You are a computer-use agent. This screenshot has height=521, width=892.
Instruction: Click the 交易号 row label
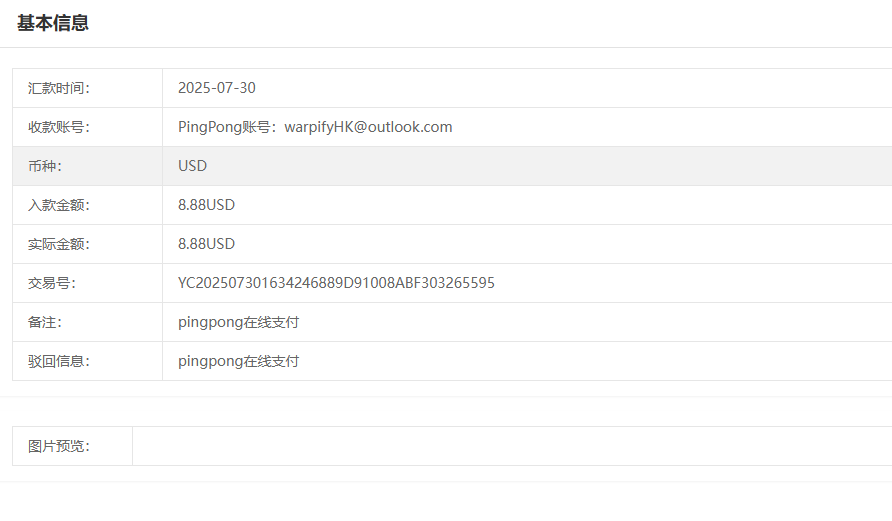click(52, 283)
